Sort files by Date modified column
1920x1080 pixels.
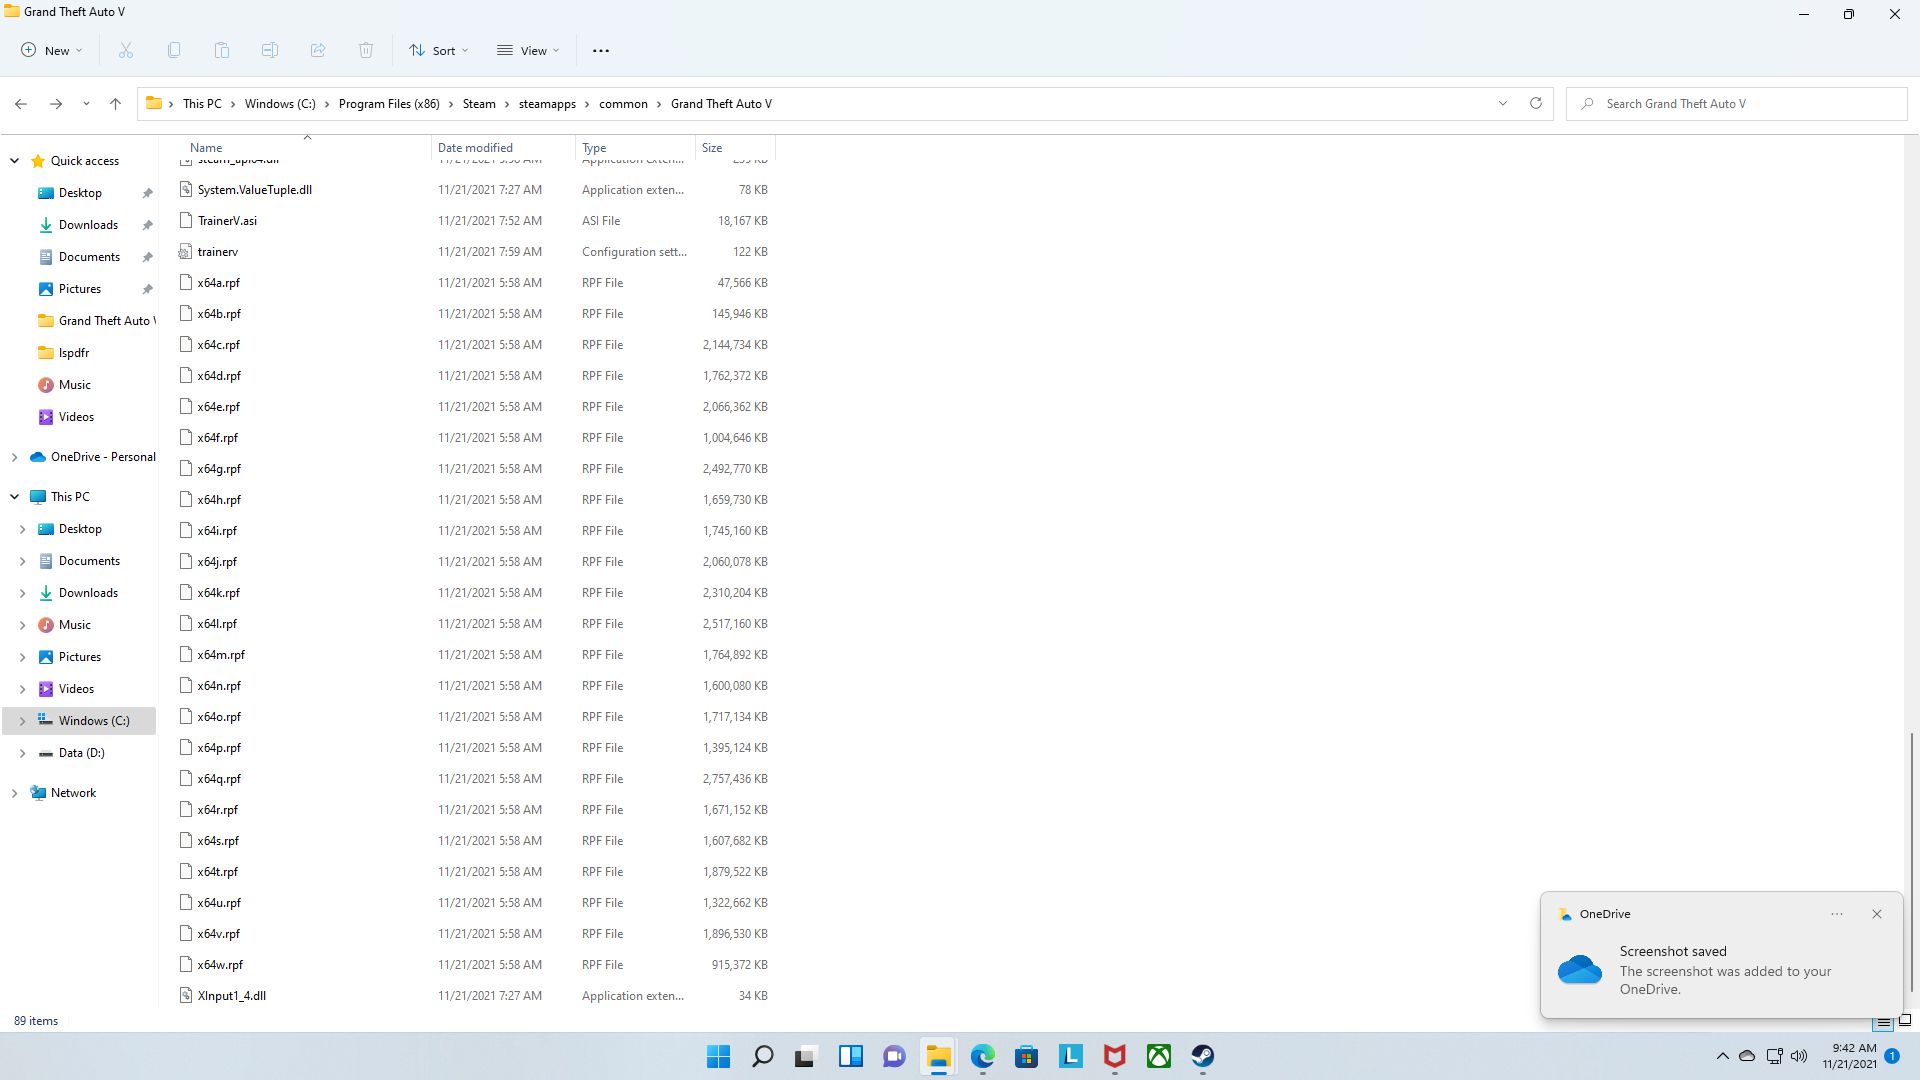tap(475, 148)
